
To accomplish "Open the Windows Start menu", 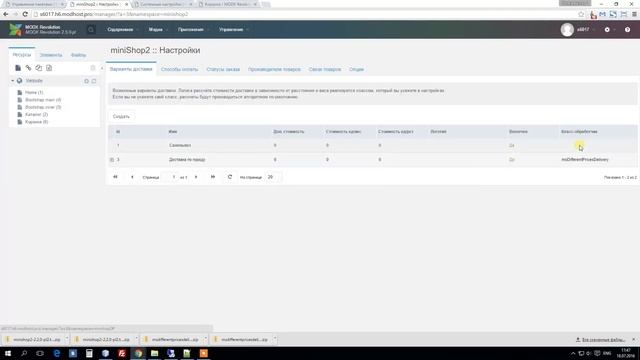I will (8, 353).
